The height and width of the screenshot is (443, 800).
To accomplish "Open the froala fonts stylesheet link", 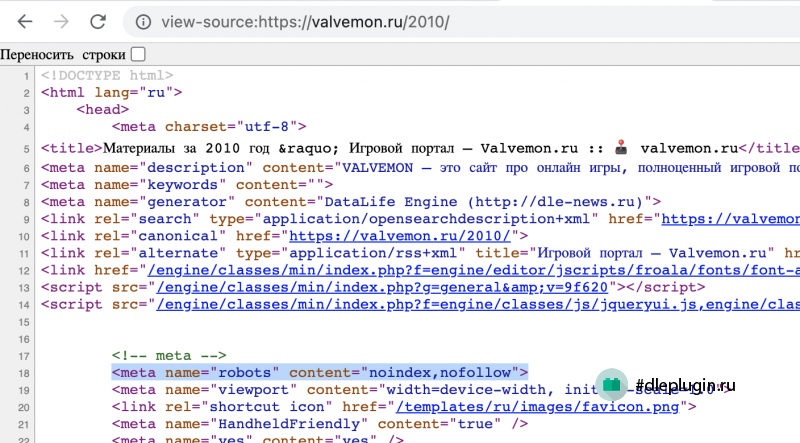I will [x=473, y=270].
